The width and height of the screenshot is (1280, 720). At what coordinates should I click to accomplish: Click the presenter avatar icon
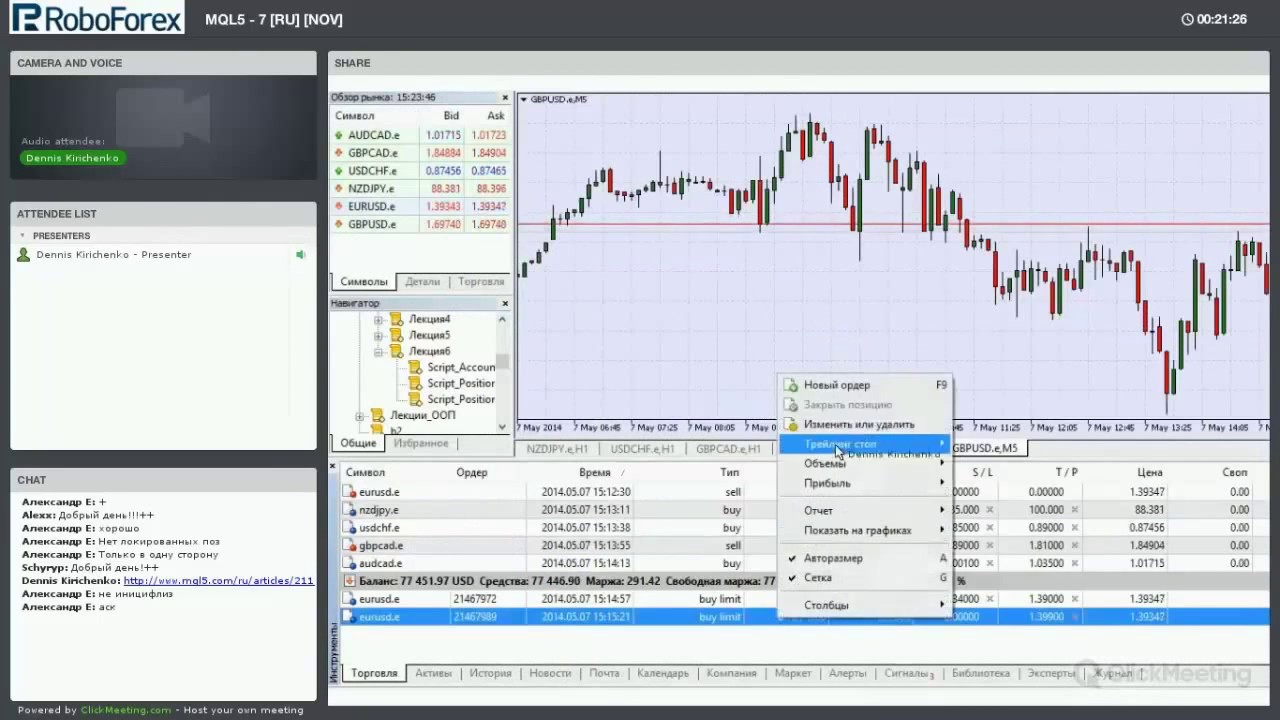point(24,255)
